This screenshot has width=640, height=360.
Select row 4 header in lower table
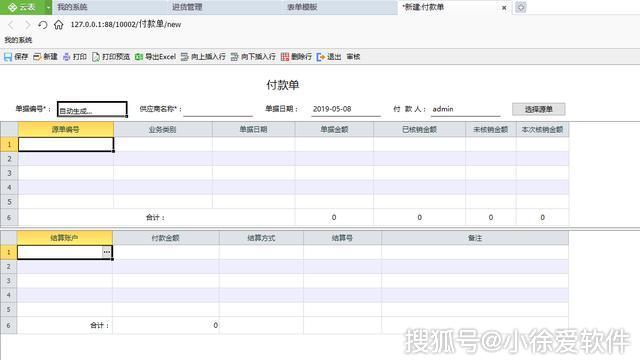pos(9,295)
